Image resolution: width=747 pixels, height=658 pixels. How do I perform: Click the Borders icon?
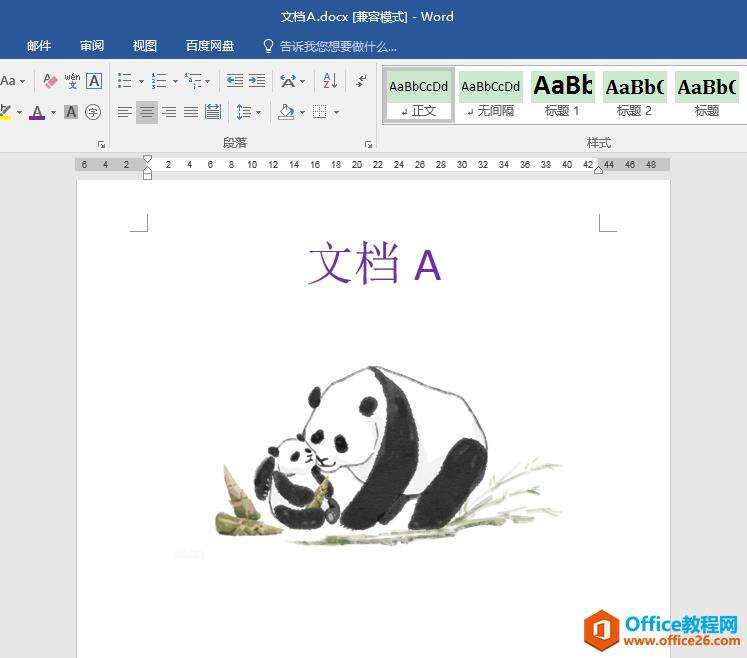point(320,112)
